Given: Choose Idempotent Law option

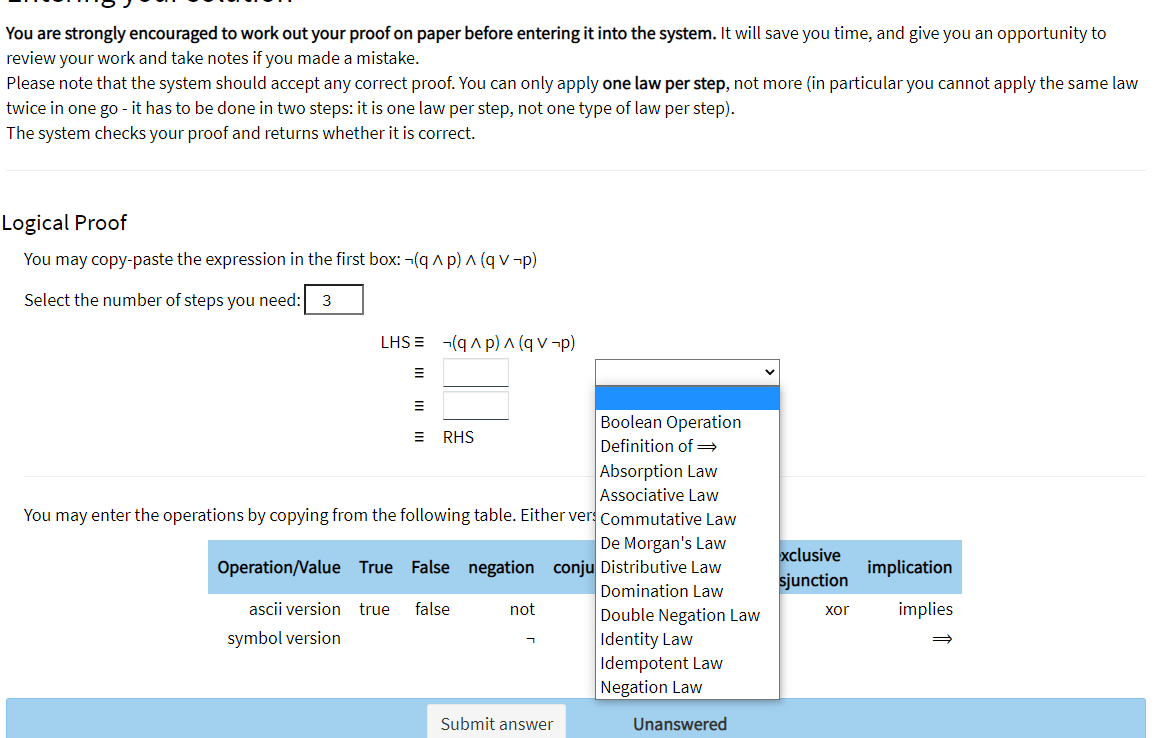Looking at the screenshot, I should (687, 663).
